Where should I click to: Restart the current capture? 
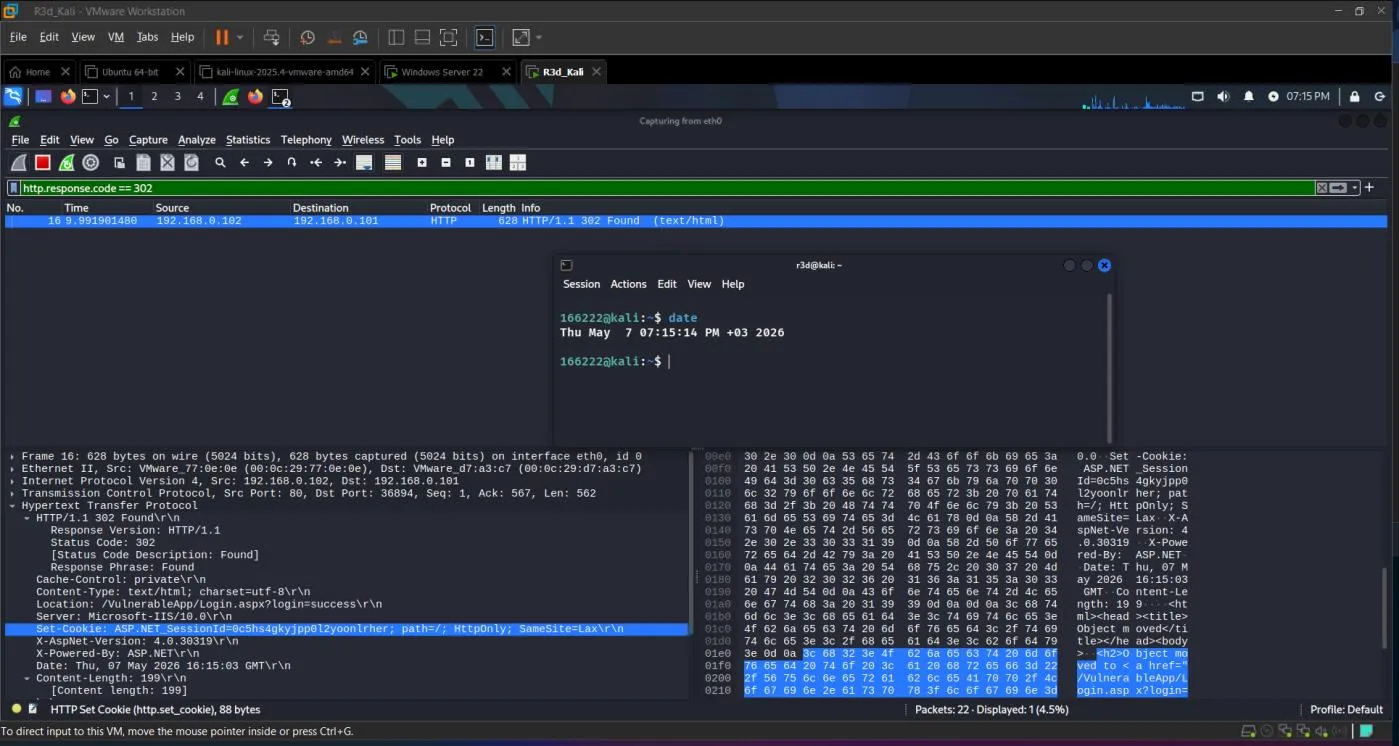tap(66, 162)
